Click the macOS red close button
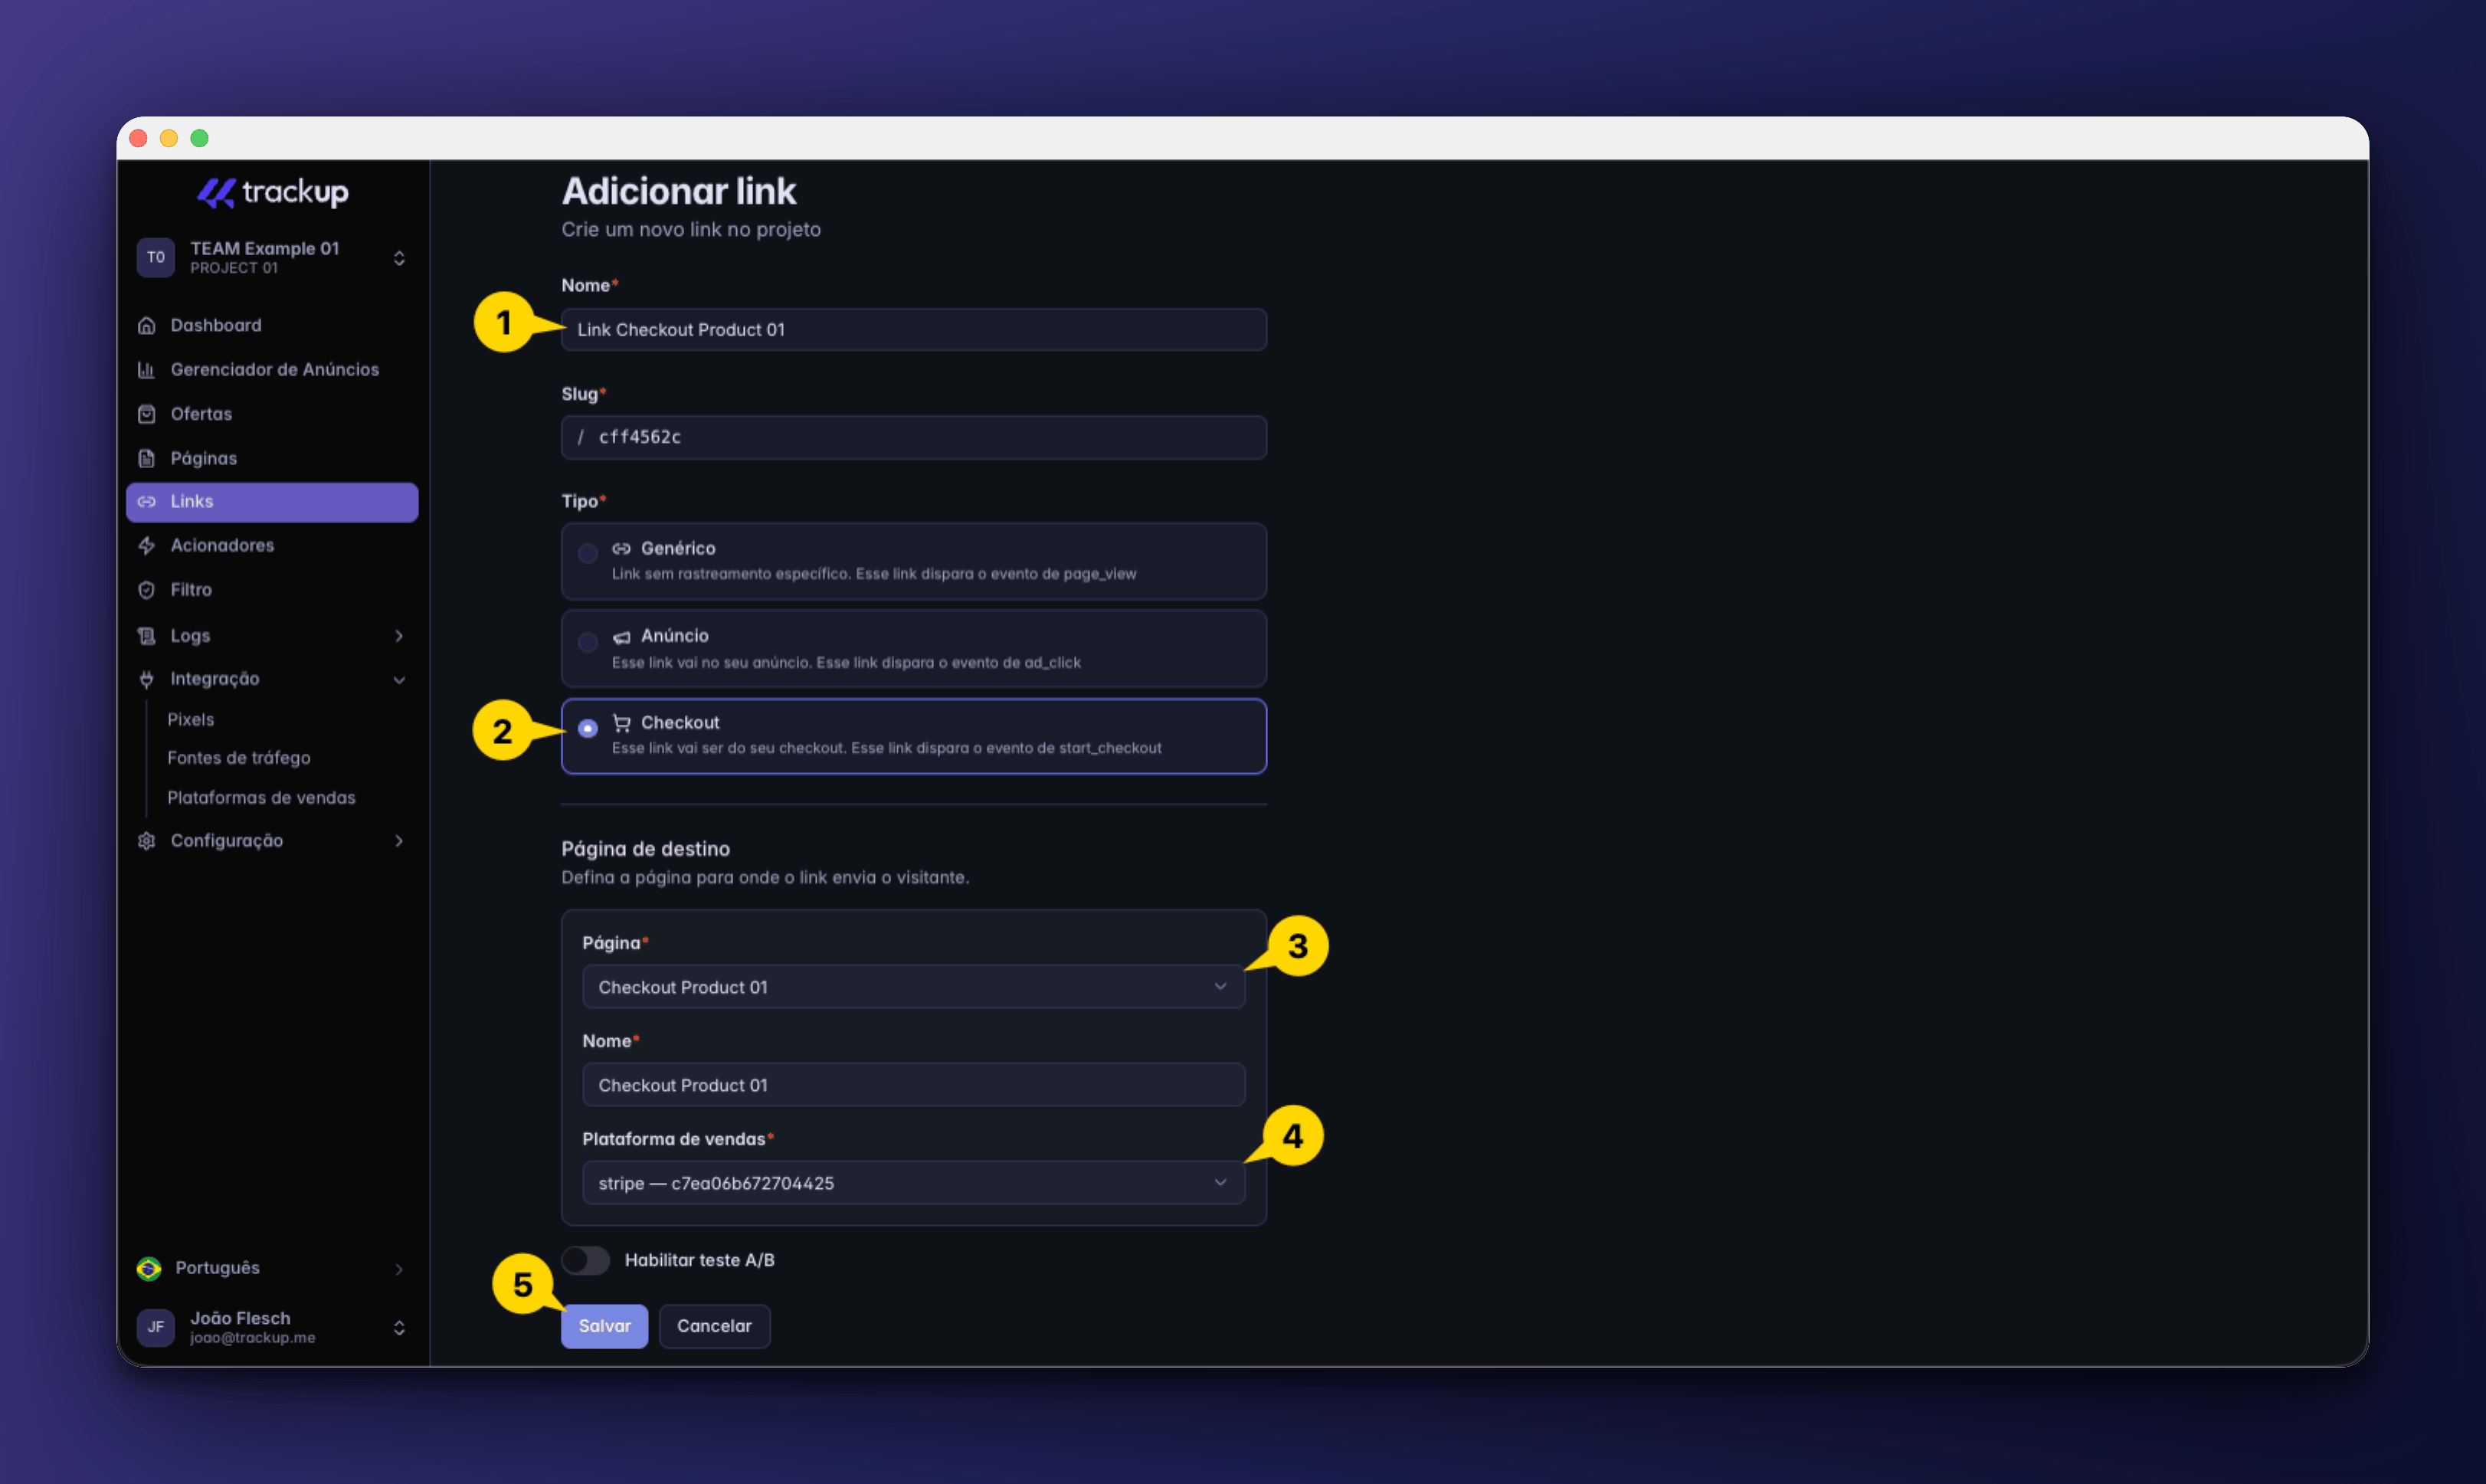This screenshot has width=2486, height=1484. point(139,138)
